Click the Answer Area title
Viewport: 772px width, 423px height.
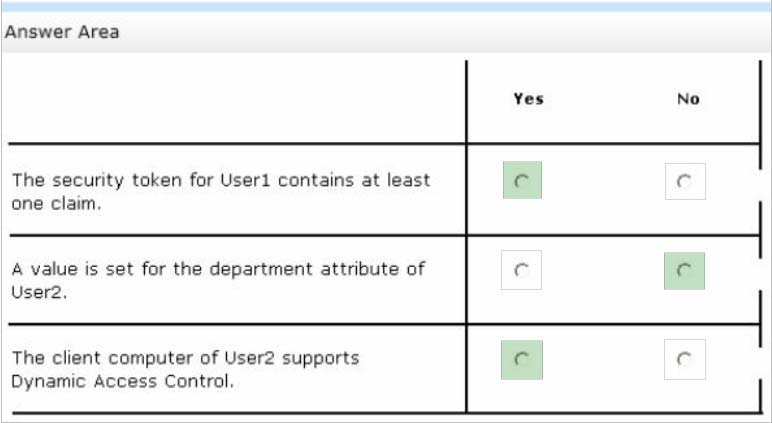(62, 32)
